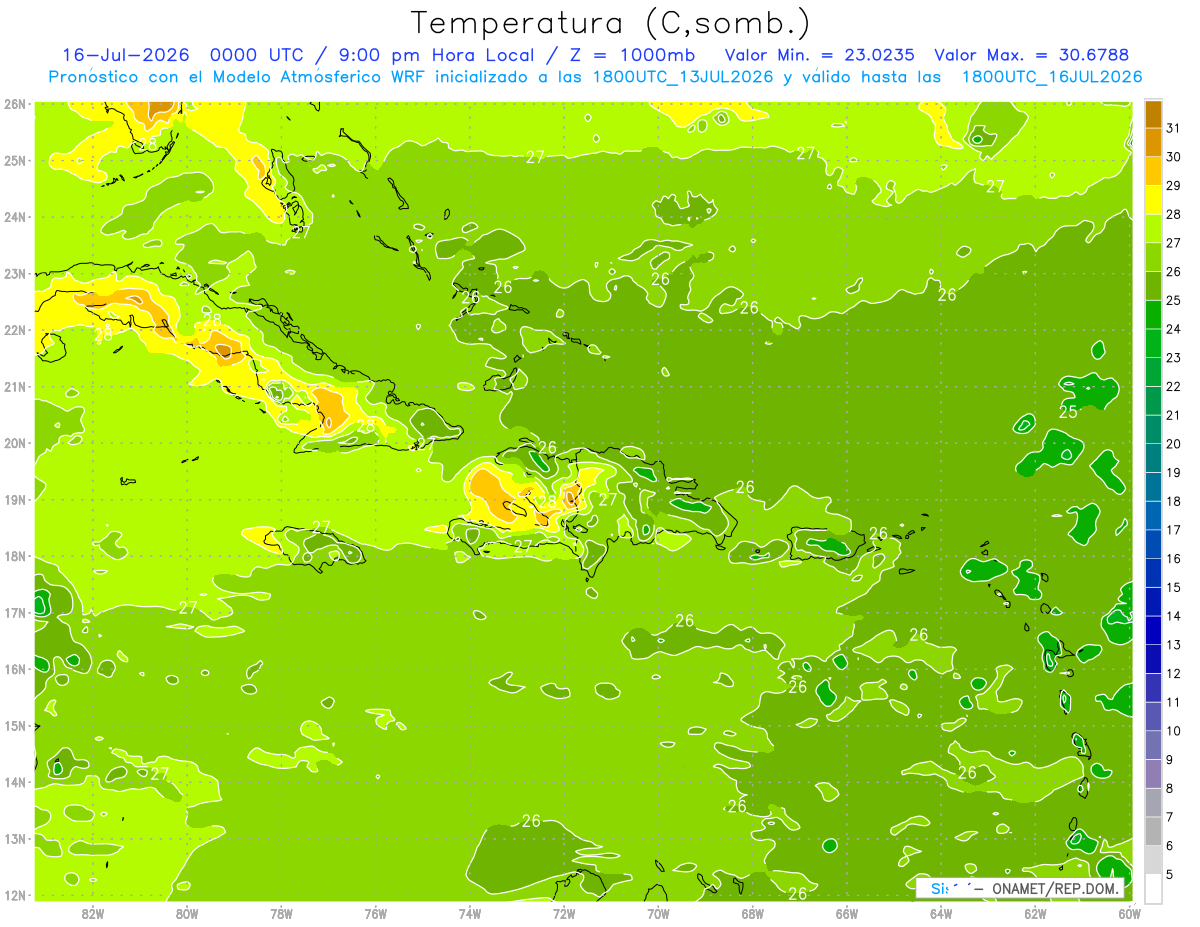Click the "60W" longitude axis label
The height and width of the screenshot is (927, 1200).
coord(1130,913)
